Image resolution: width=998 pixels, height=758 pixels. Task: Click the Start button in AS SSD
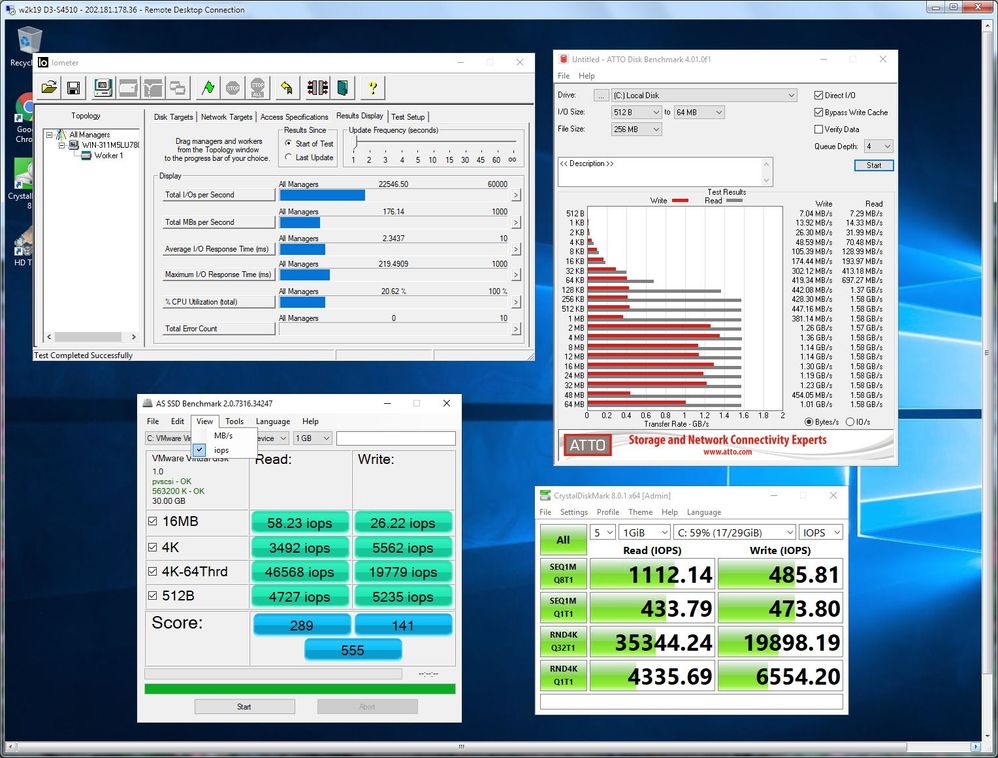click(x=244, y=706)
